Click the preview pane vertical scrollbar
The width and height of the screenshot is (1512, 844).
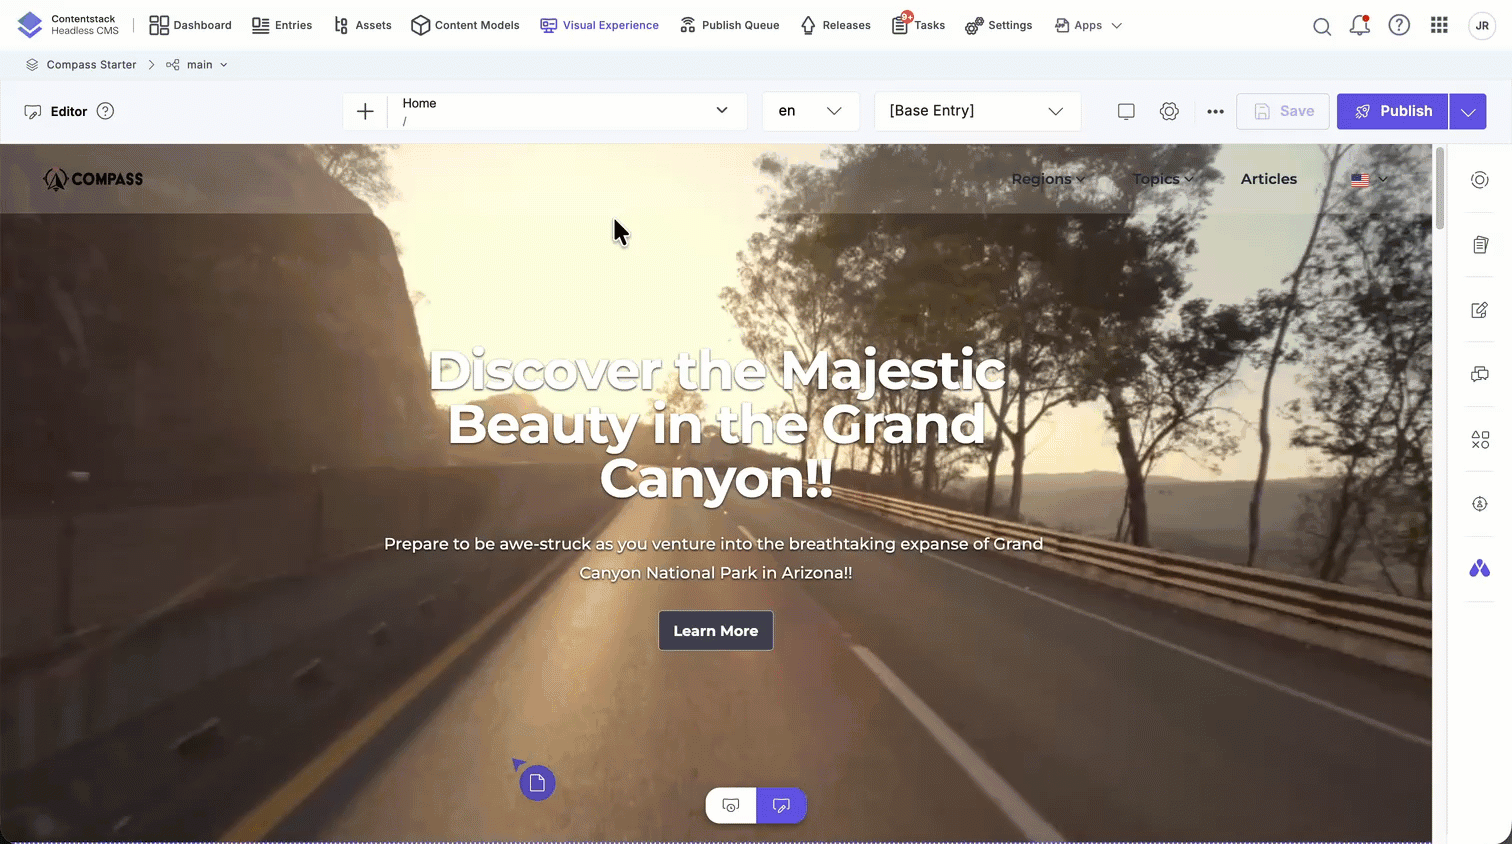(x=1440, y=190)
